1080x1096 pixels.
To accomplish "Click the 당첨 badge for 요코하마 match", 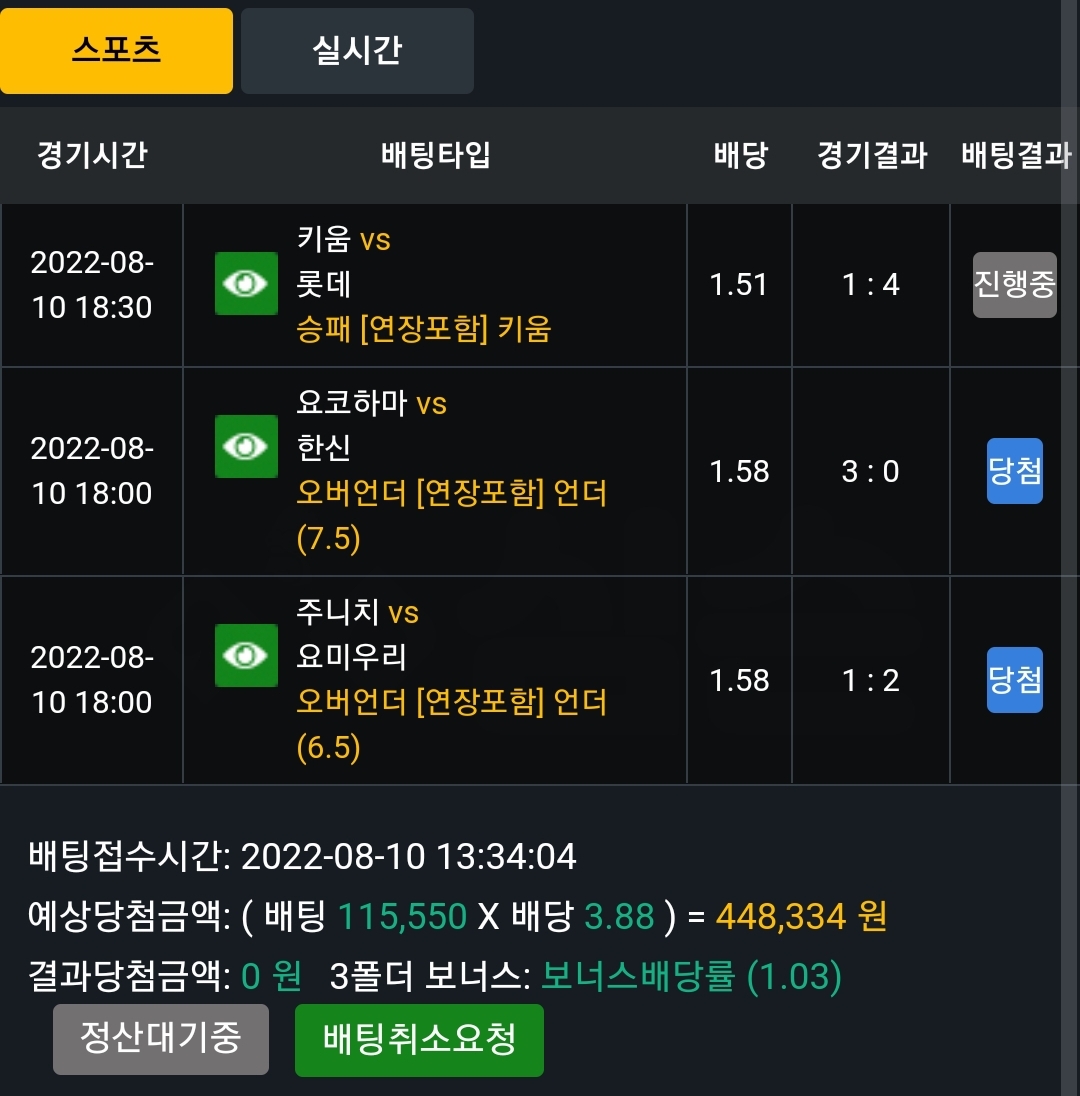I will click(1014, 471).
